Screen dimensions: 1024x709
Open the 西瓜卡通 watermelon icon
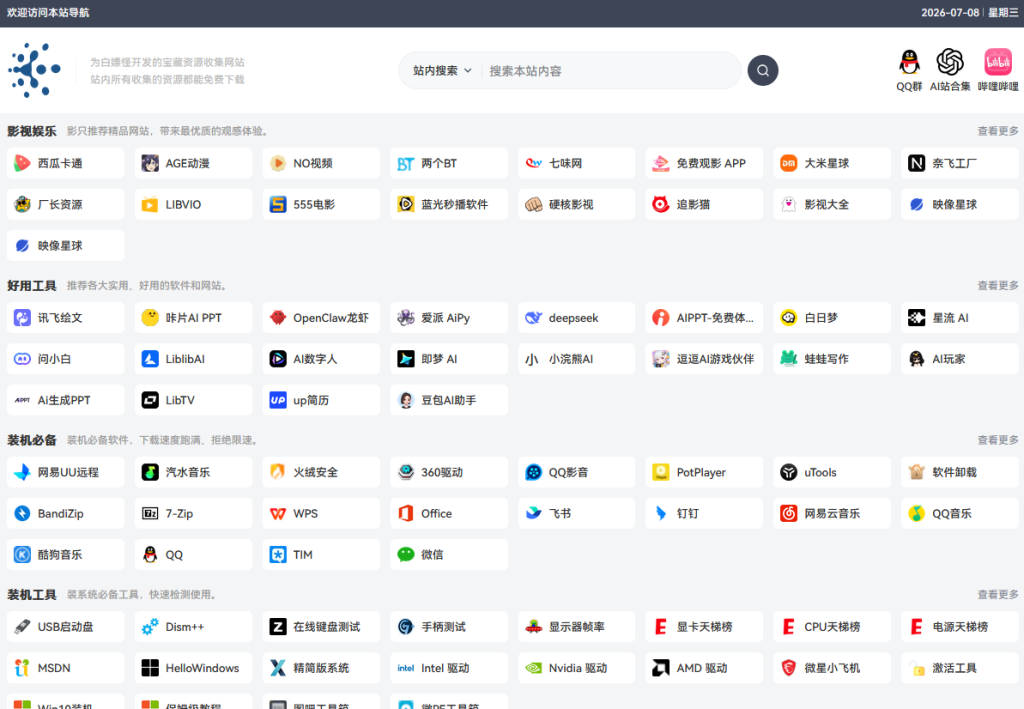22,163
